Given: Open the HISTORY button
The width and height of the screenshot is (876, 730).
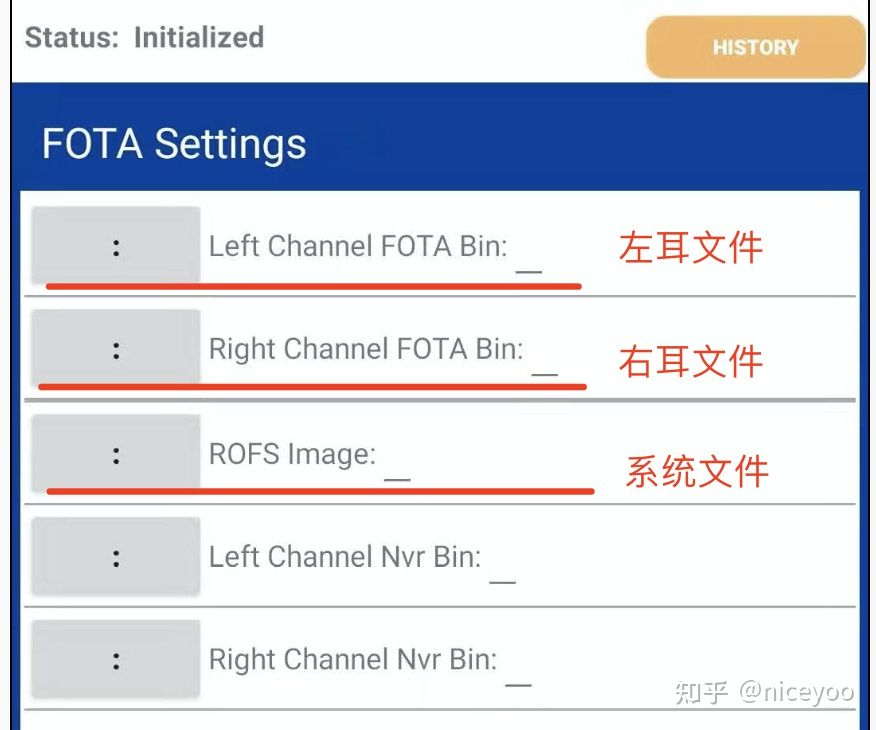Looking at the screenshot, I should coord(755,47).
